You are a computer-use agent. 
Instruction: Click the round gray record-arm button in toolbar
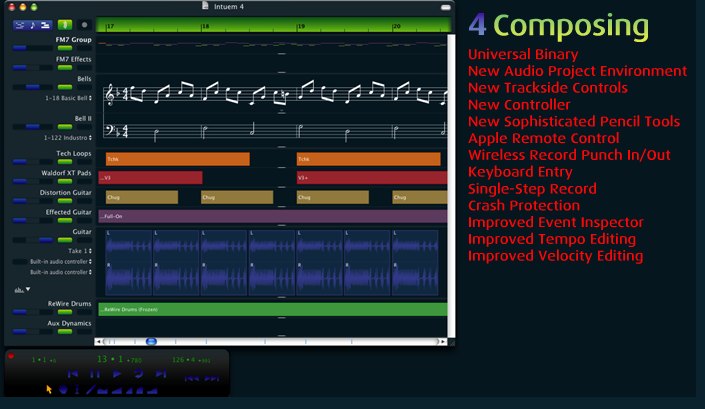pos(84,24)
